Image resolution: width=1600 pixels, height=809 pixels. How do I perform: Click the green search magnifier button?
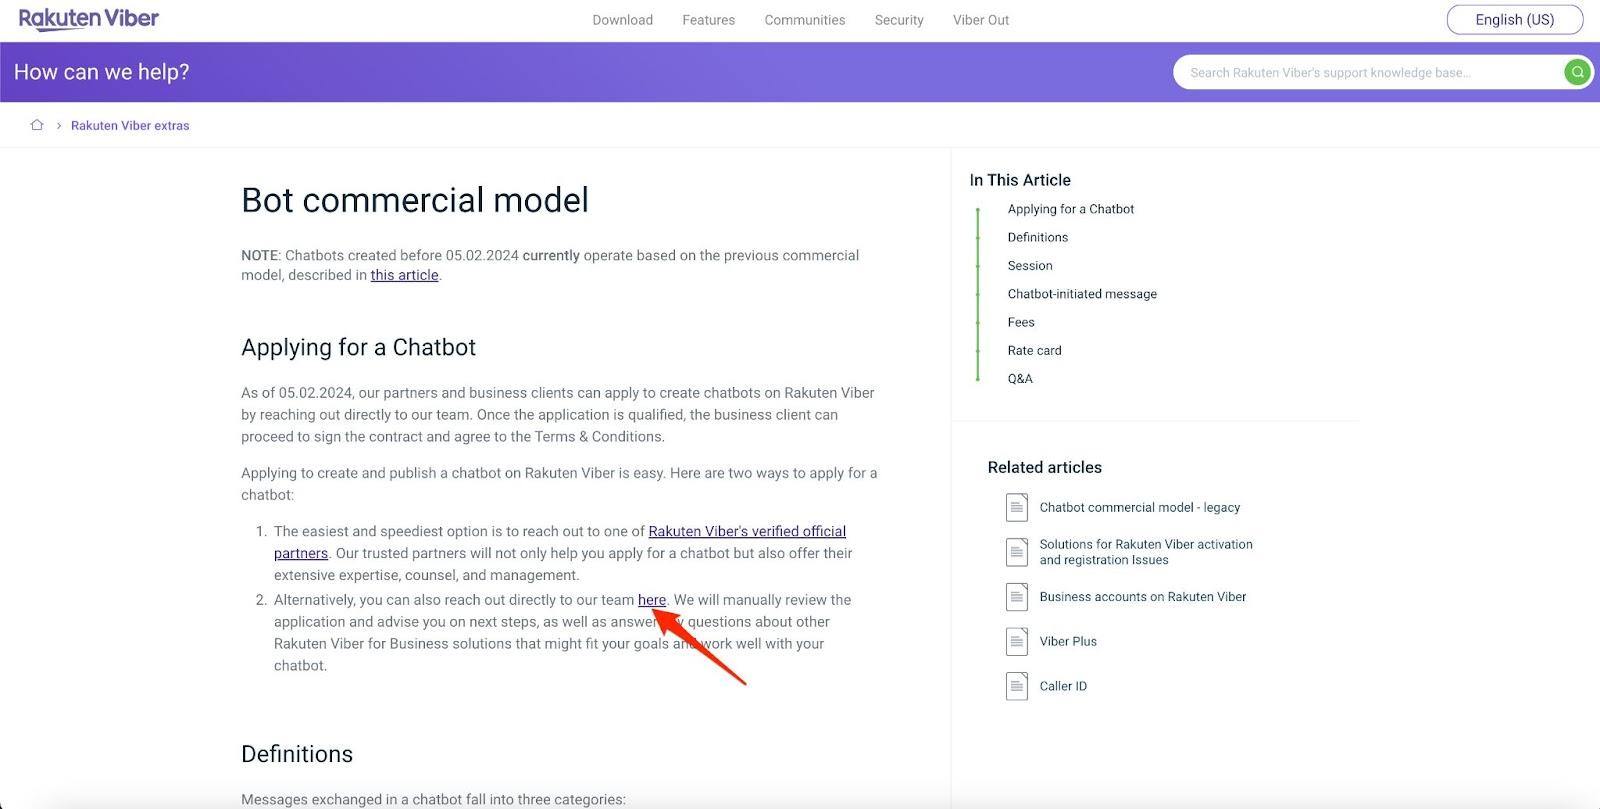tap(1577, 72)
